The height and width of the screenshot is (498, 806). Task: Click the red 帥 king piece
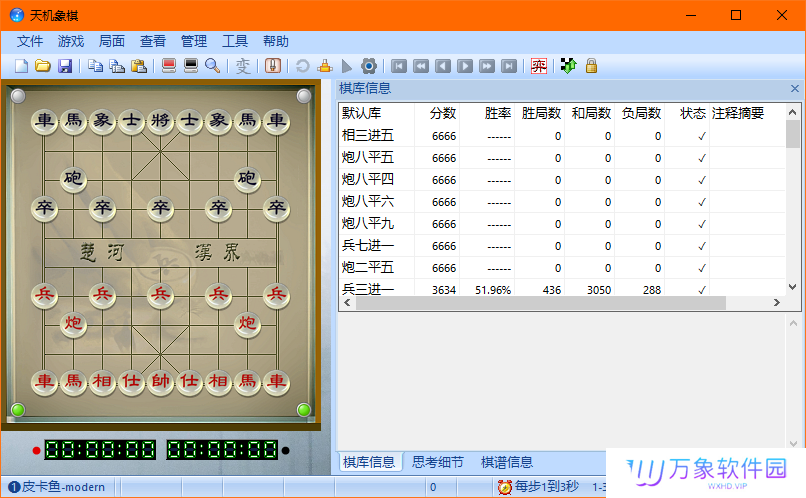coord(160,381)
